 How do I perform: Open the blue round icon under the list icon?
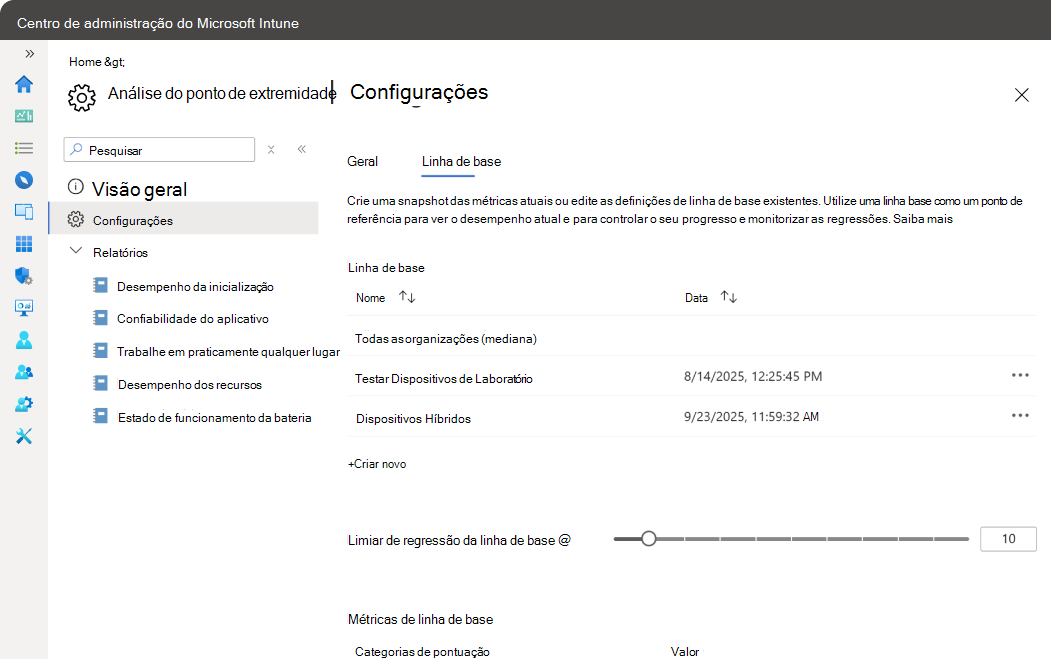(23, 180)
